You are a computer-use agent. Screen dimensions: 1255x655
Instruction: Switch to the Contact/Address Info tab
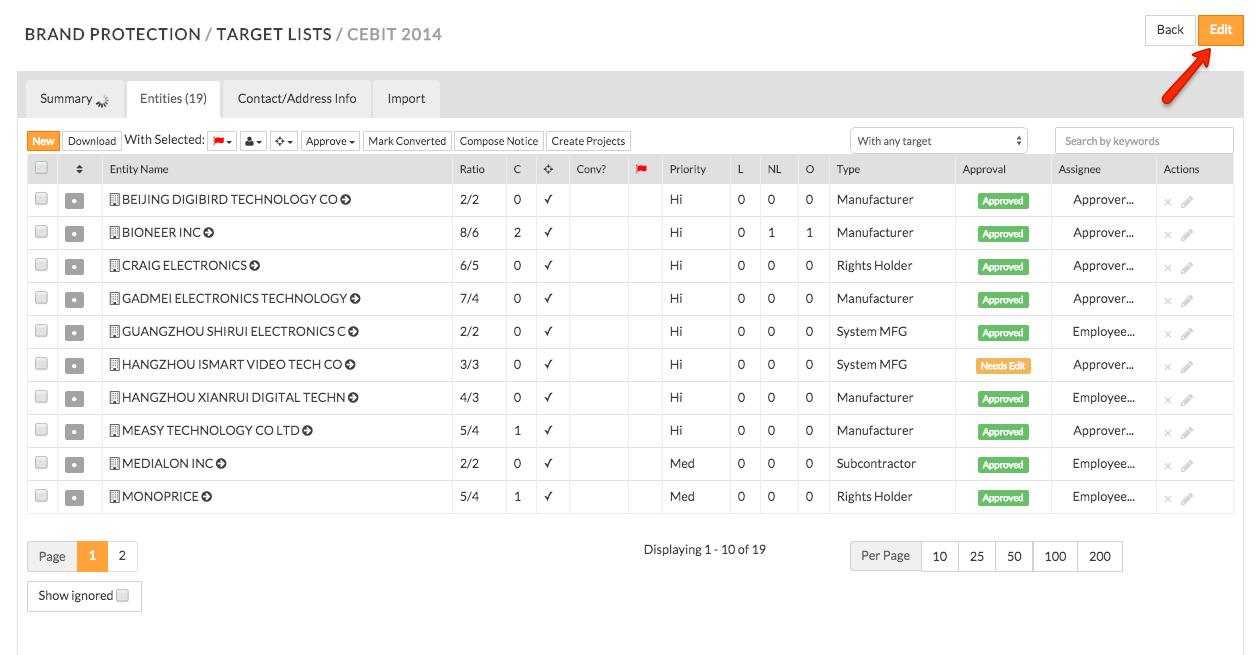click(x=297, y=98)
